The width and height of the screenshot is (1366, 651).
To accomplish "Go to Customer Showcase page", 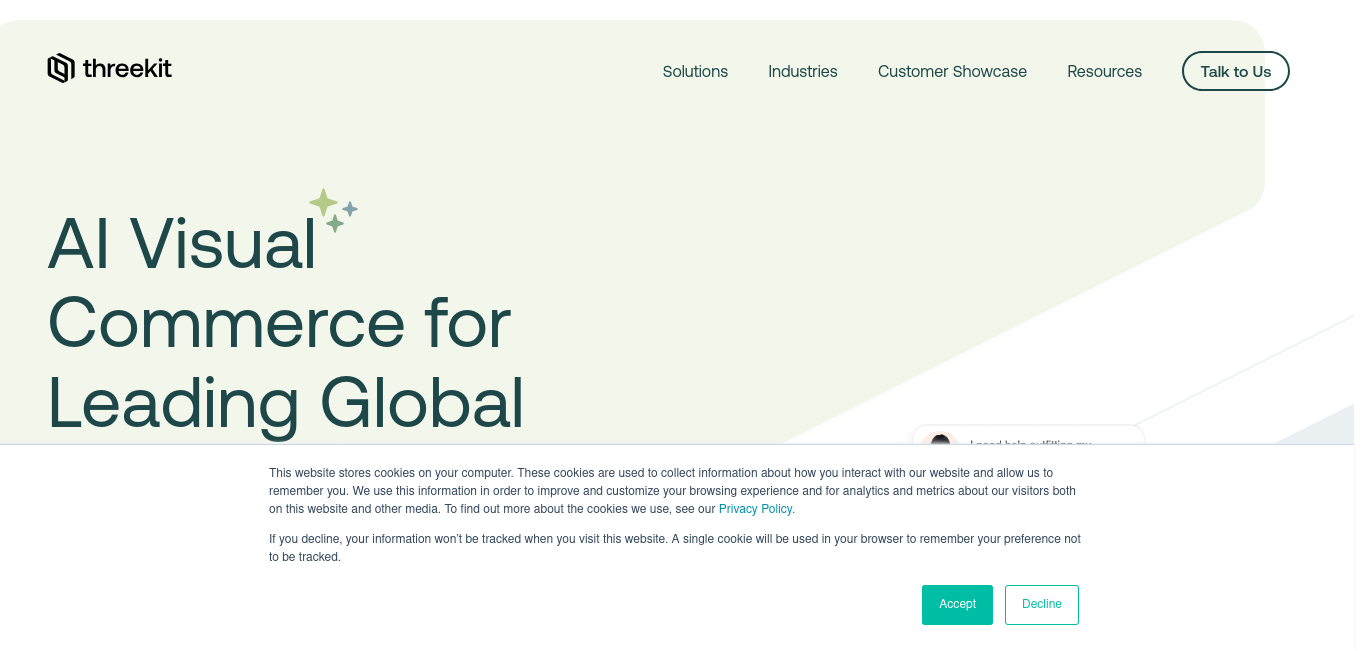I will (952, 71).
